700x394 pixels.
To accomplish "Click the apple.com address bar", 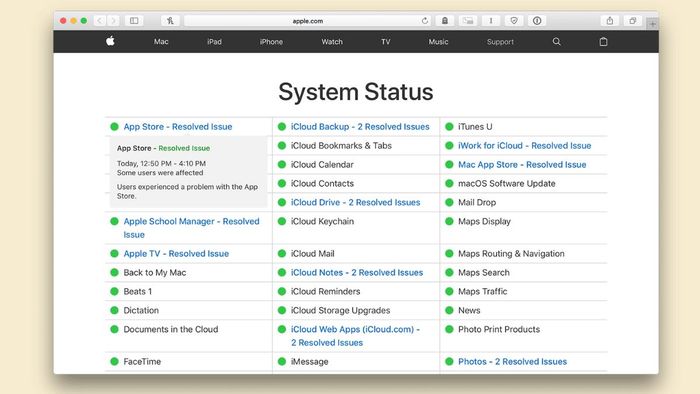I will [308, 21].
